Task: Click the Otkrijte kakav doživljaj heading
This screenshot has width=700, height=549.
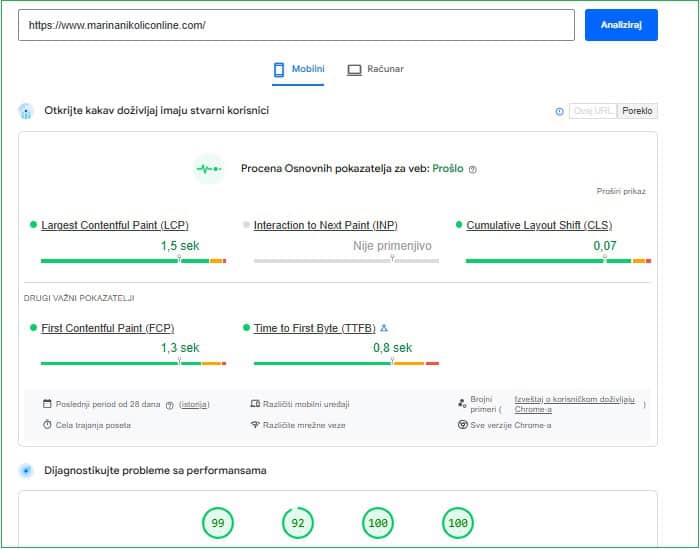Action: tap(156, 111)
